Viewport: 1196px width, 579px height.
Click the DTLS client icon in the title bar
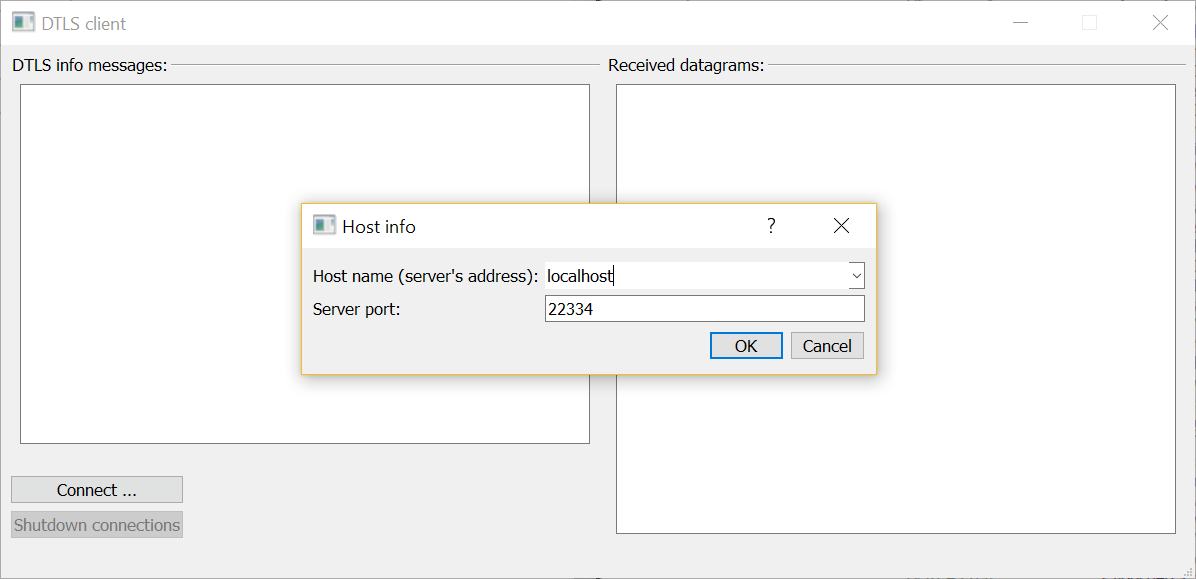coord(22,21)
